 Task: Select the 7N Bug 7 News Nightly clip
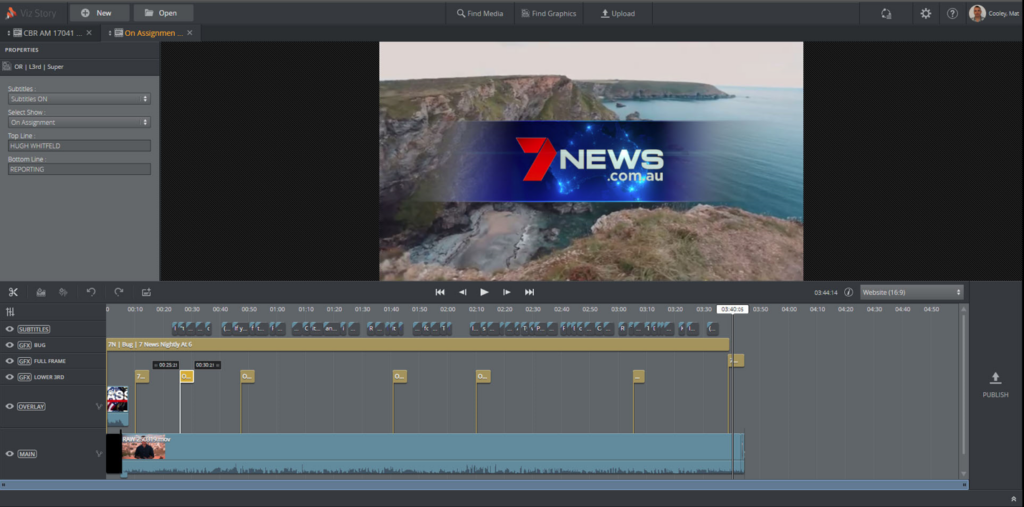(417, 344)
